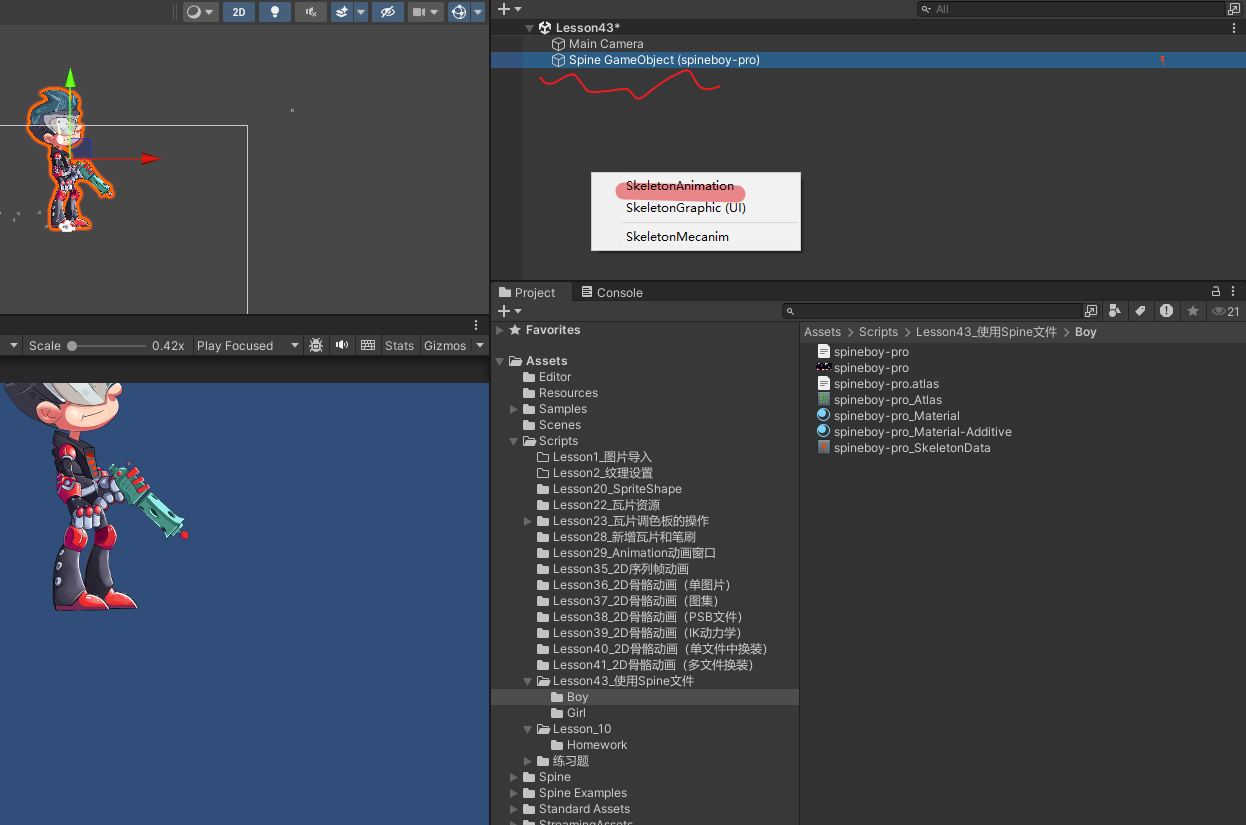Open the scene gizmos dropdown arrow
This screenshot has width=1246, height=825.
point(478,12)
